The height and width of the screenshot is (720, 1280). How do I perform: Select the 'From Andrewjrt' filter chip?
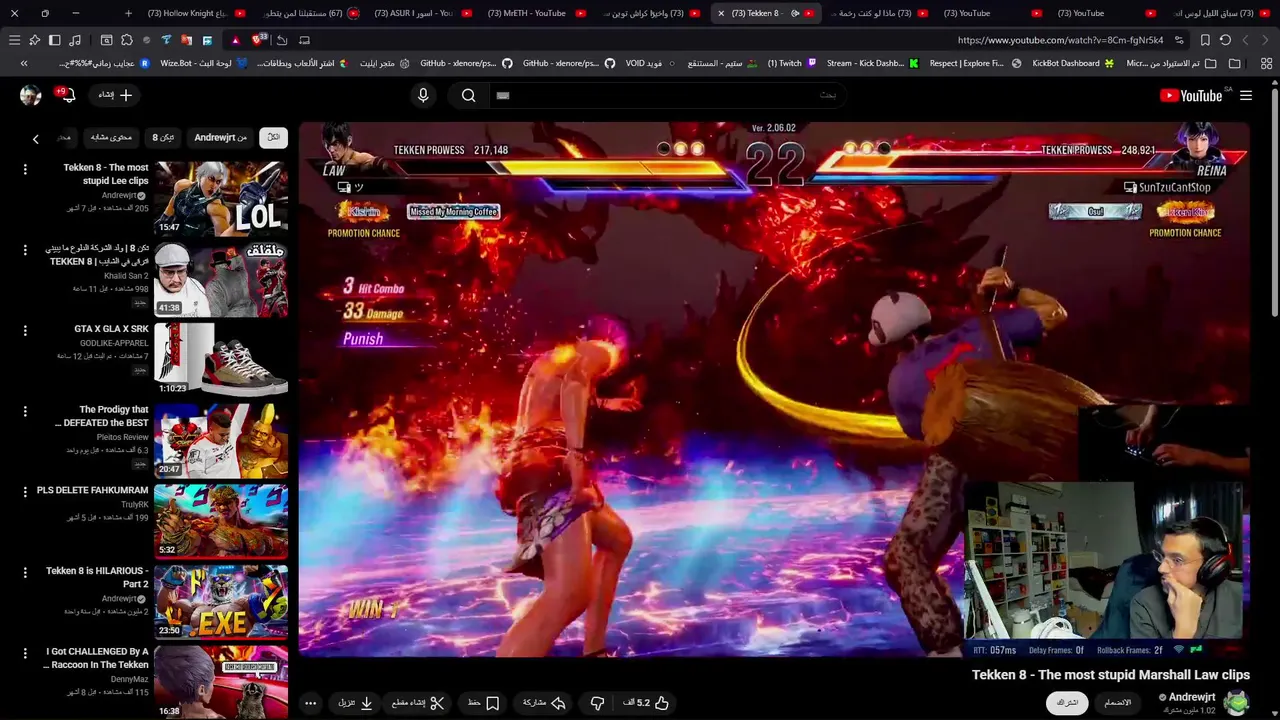[220, 137]
